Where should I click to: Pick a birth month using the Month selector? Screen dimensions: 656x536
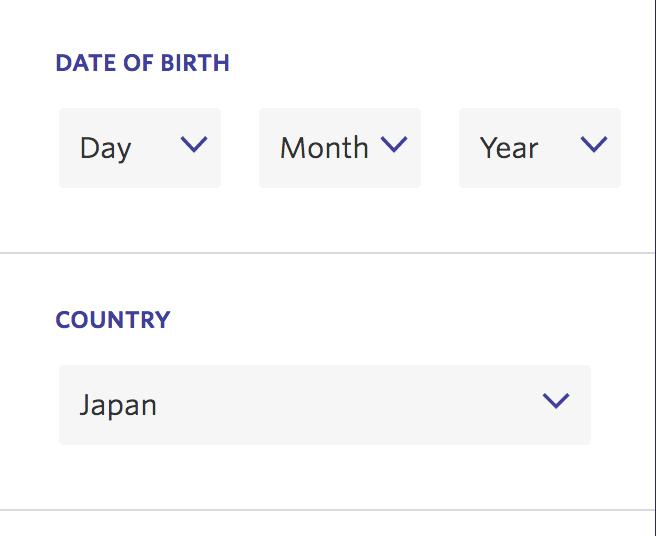(x=340, y=148)
